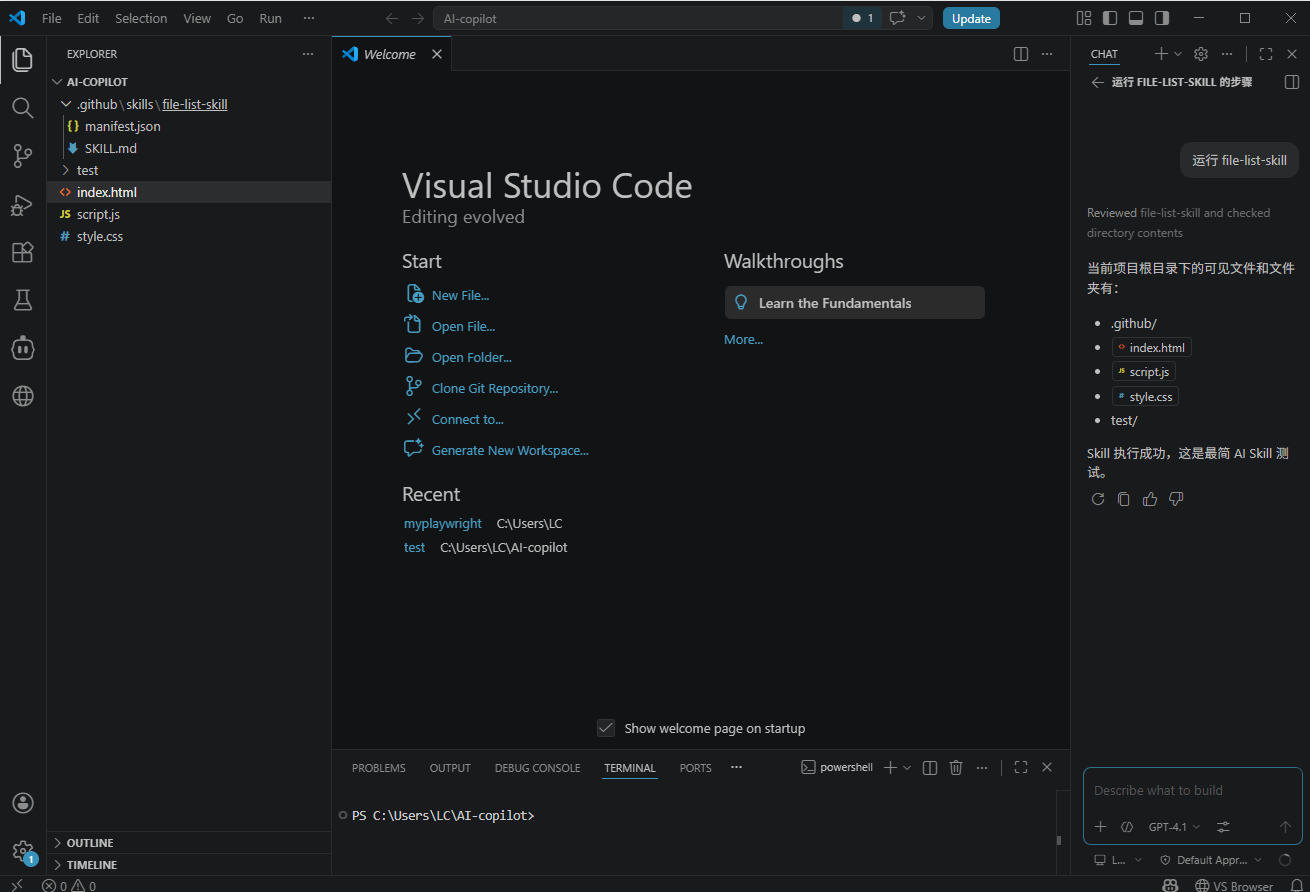Viewport: 1310px width, 892px height.
Task: Add context with plus icon in chat input
Action: click(x=1100, y=827)
